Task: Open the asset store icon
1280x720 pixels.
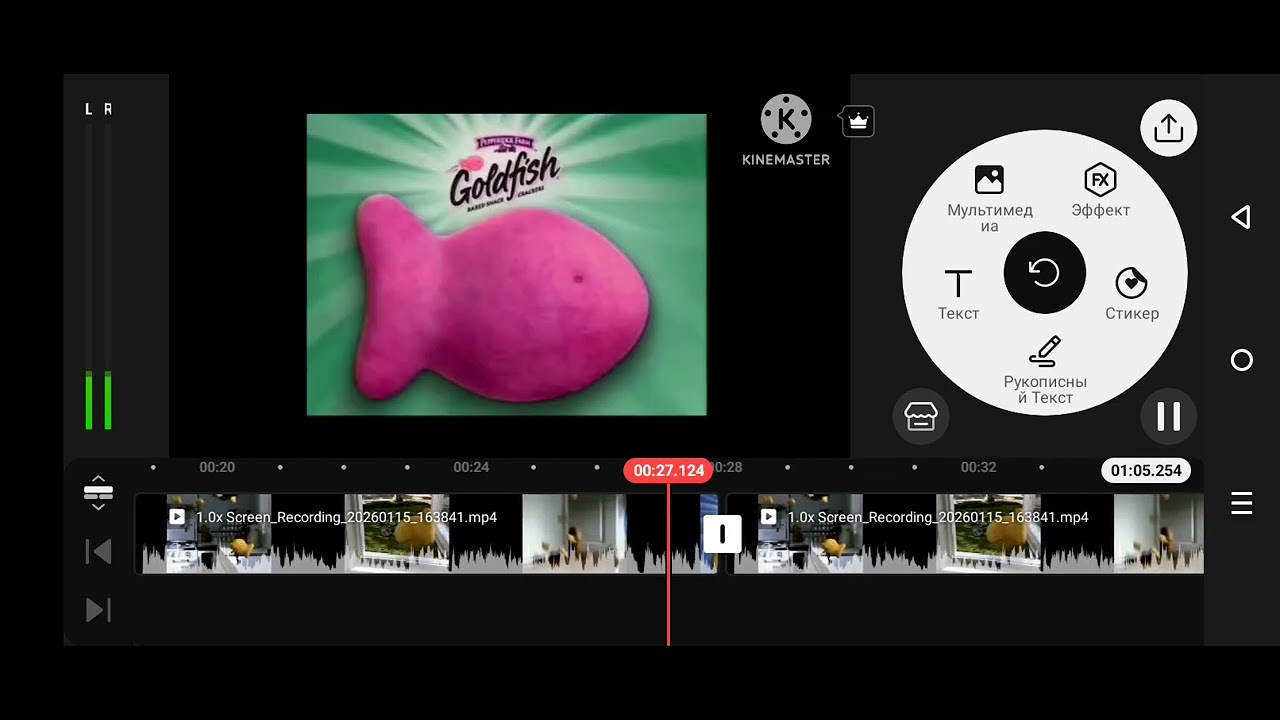Action: [920, 416]
